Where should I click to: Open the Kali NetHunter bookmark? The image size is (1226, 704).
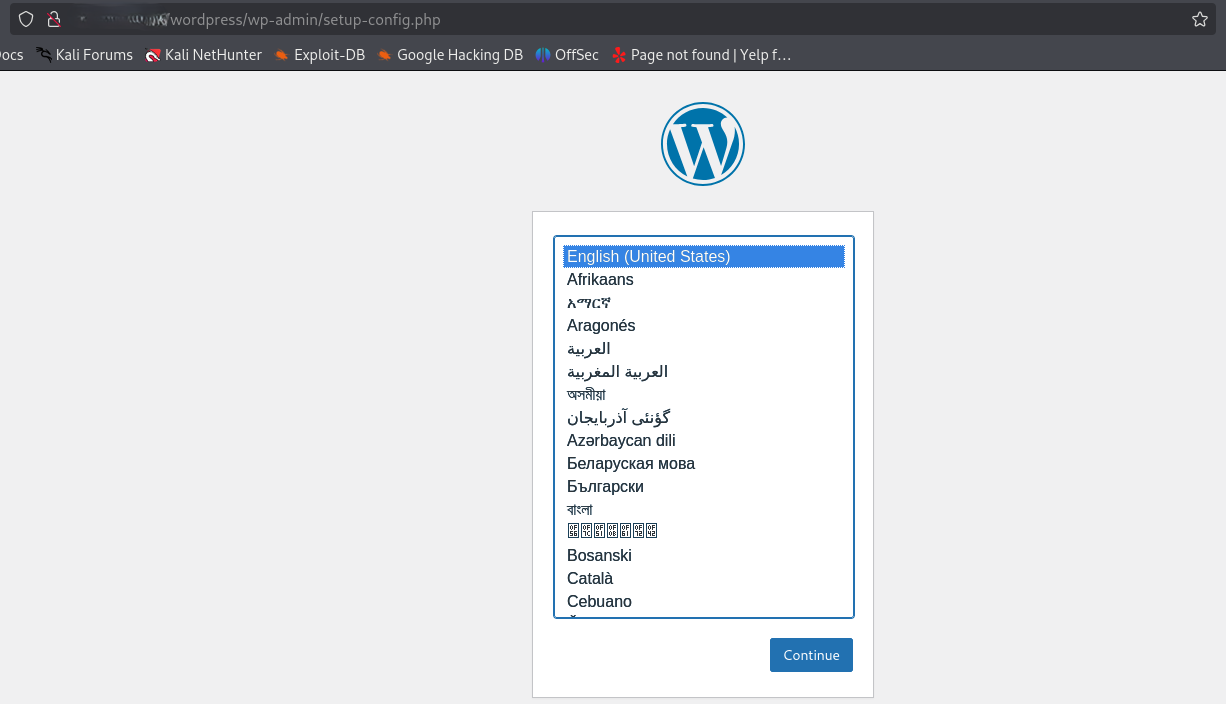203,55
